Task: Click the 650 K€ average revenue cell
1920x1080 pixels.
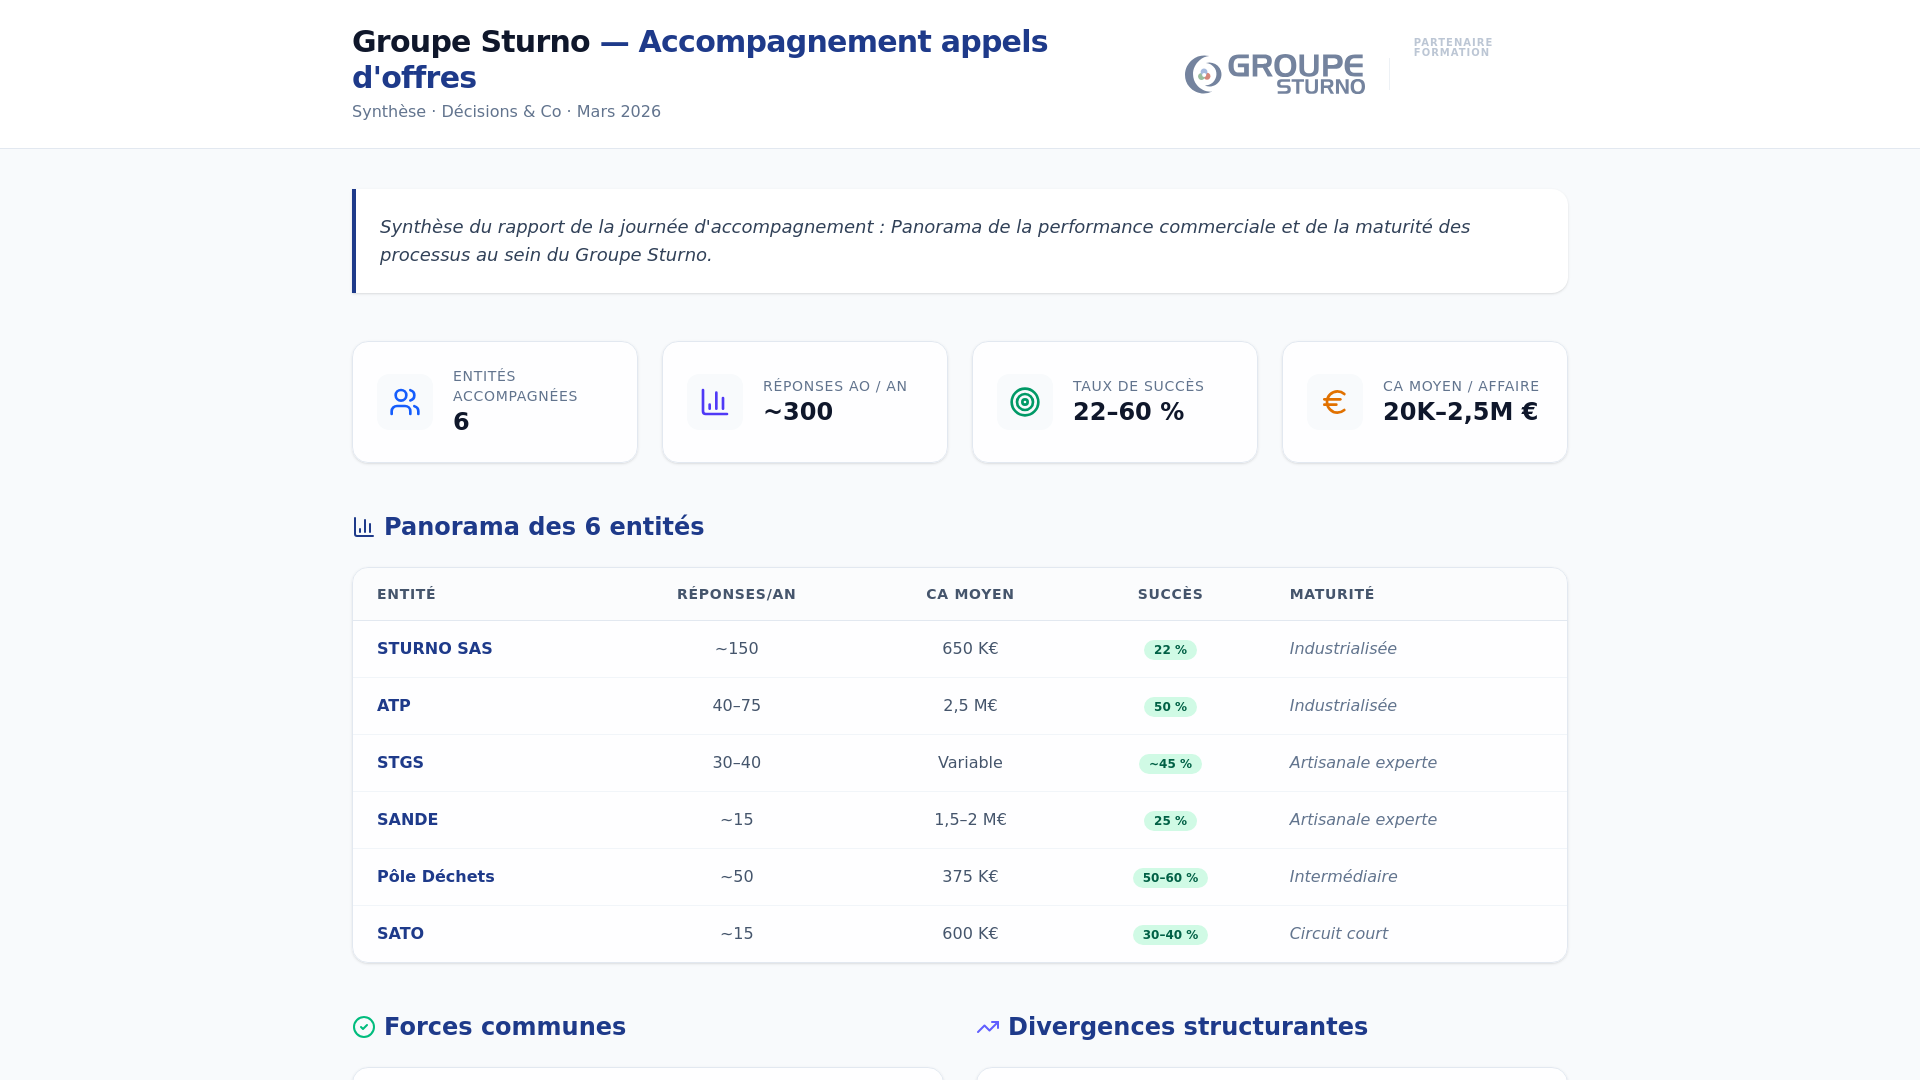Action: point(970,649)
